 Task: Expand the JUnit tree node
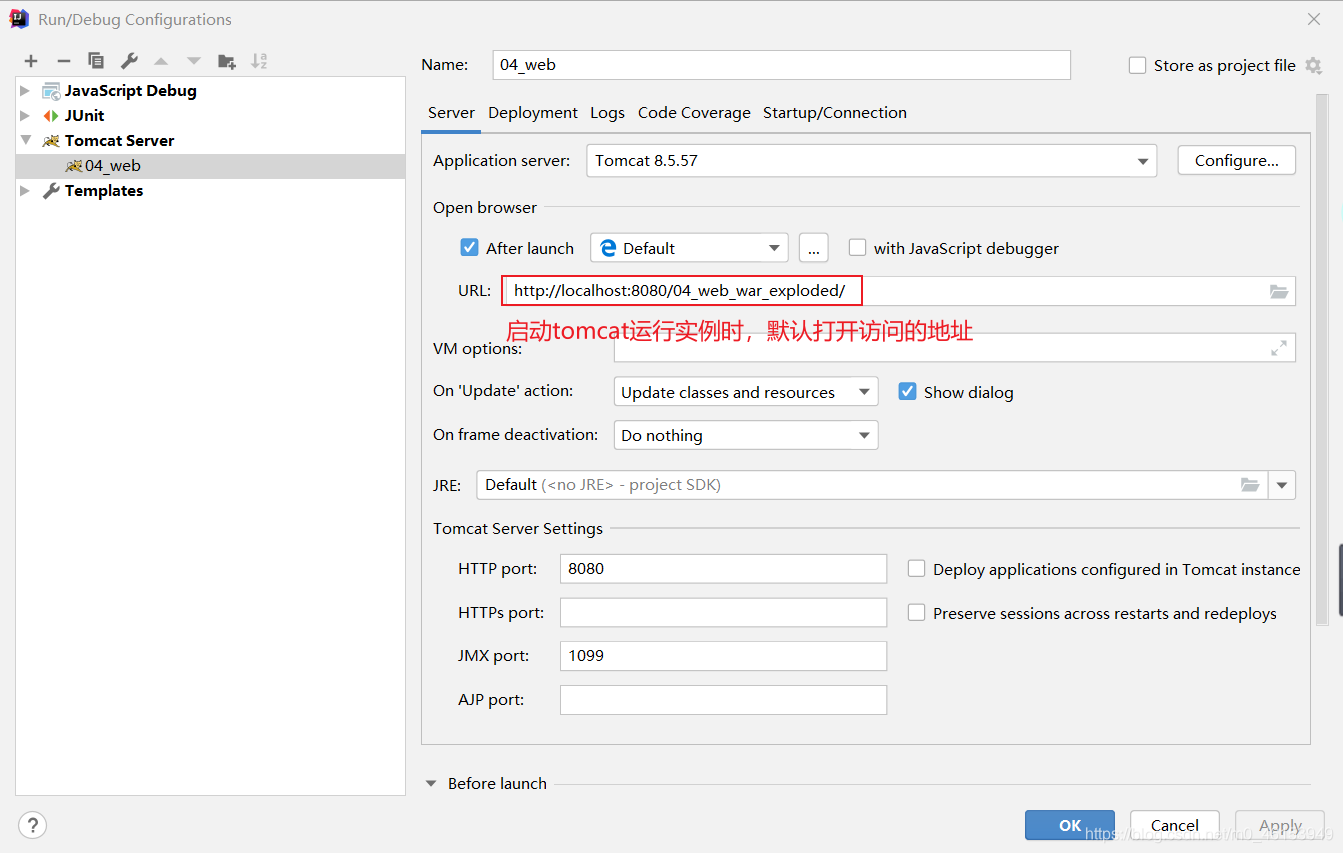pyautogui.click(x=26, y=115)
